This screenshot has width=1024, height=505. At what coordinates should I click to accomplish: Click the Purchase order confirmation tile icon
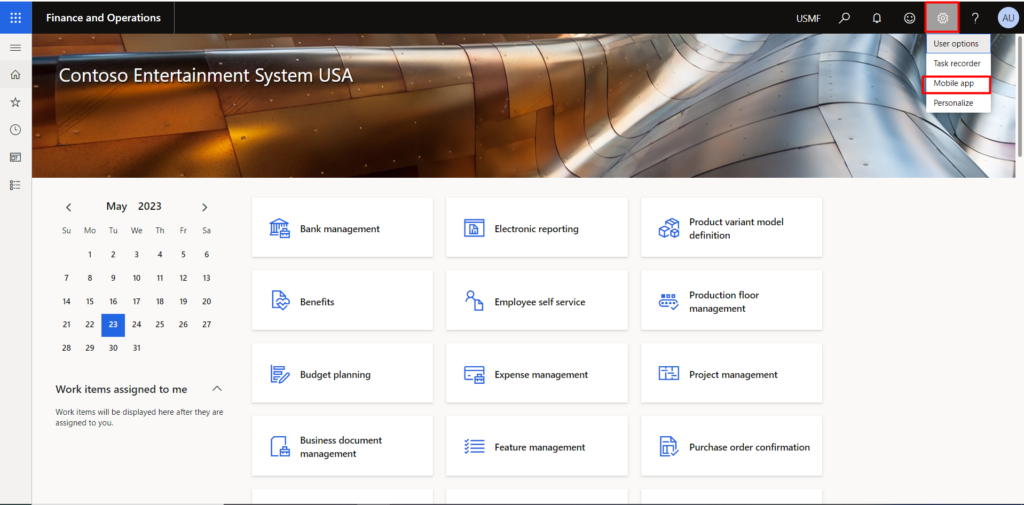click(669, 447)
